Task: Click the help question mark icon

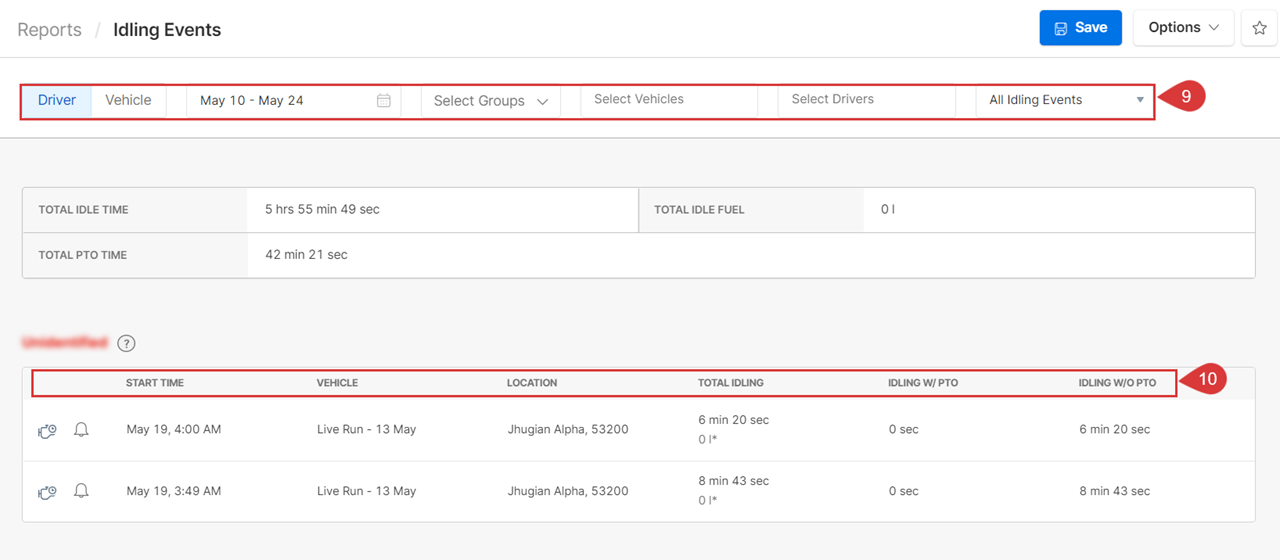Action: click(x=126, y=343)
